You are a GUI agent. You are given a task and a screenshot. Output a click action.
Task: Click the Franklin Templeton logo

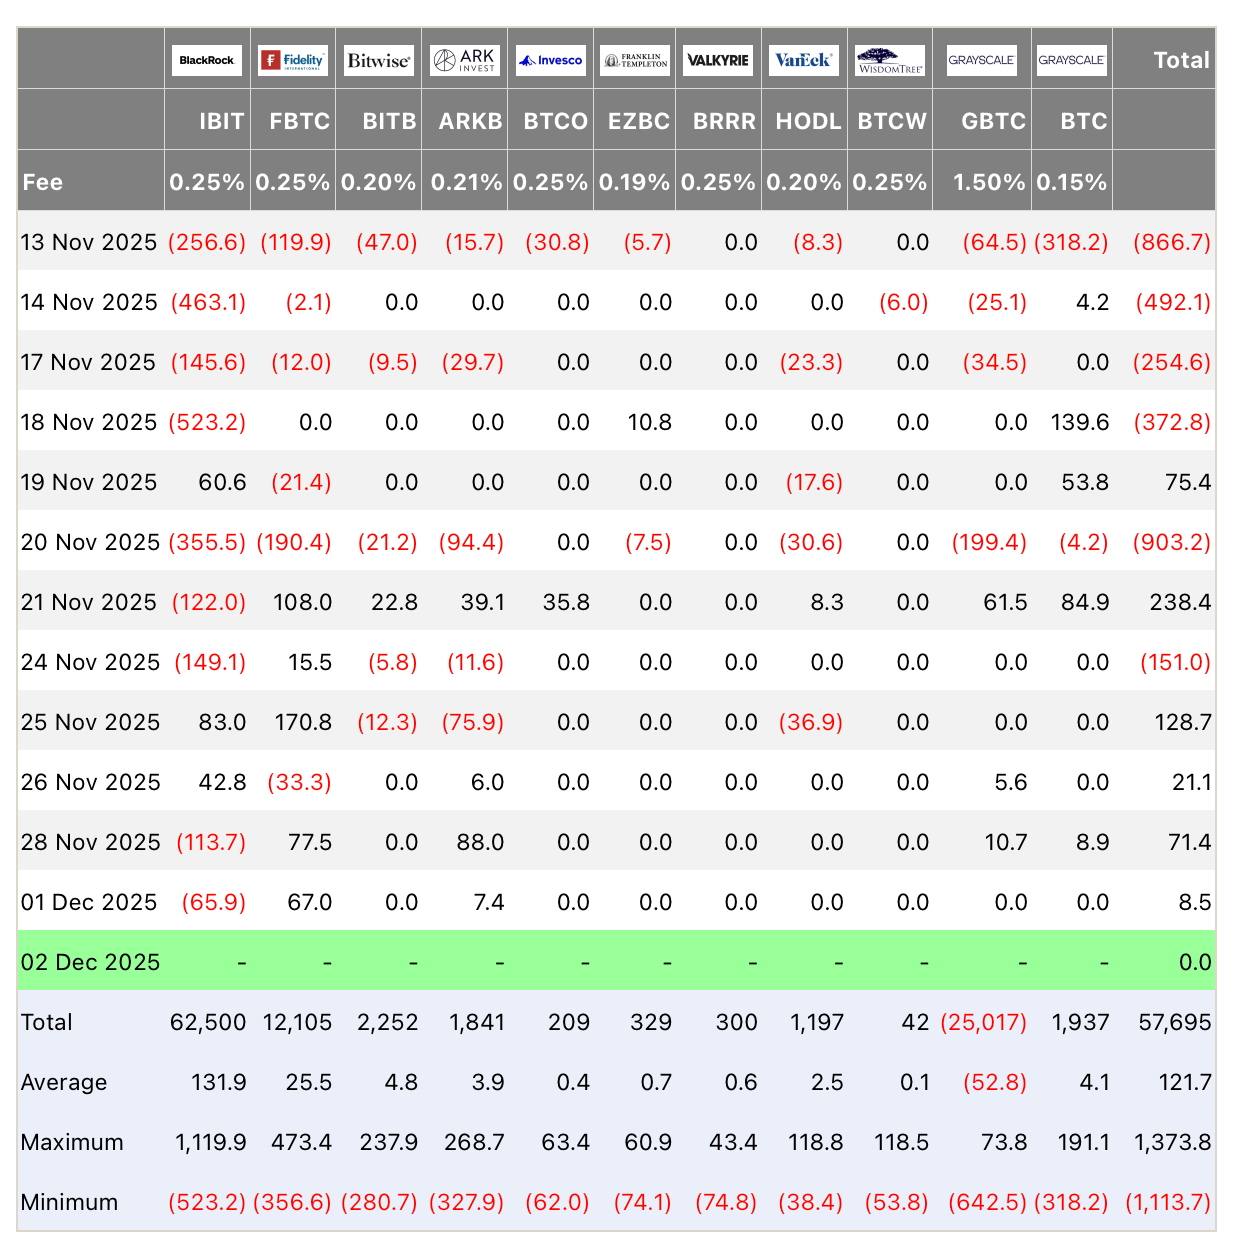tap(635, 60)
